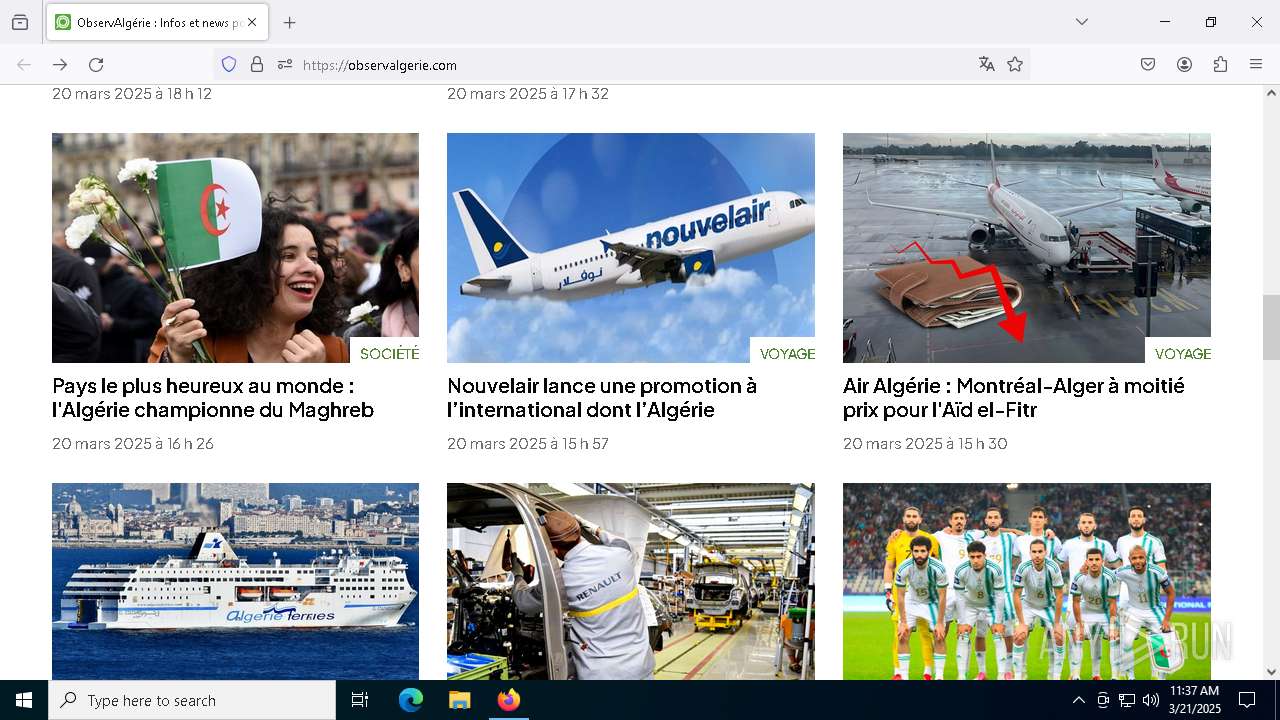
Task: View site security padlock information
Action: pyautogui.click(x=257, y=65)
